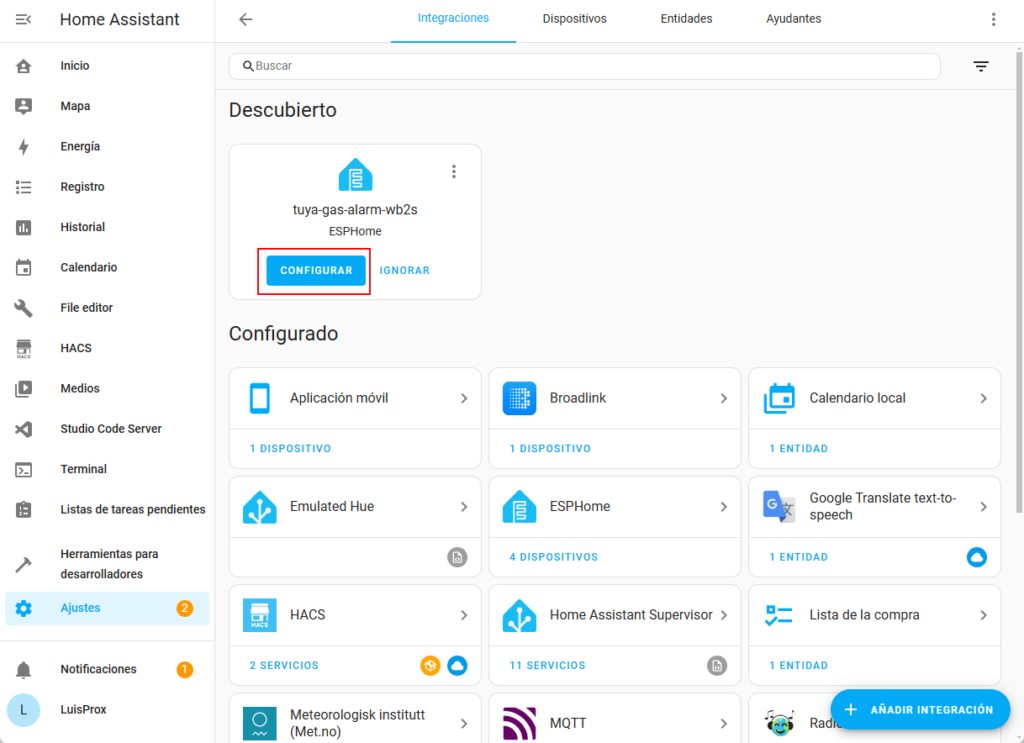
Task: Go back with the arrow icon
Action: (245, 20)
